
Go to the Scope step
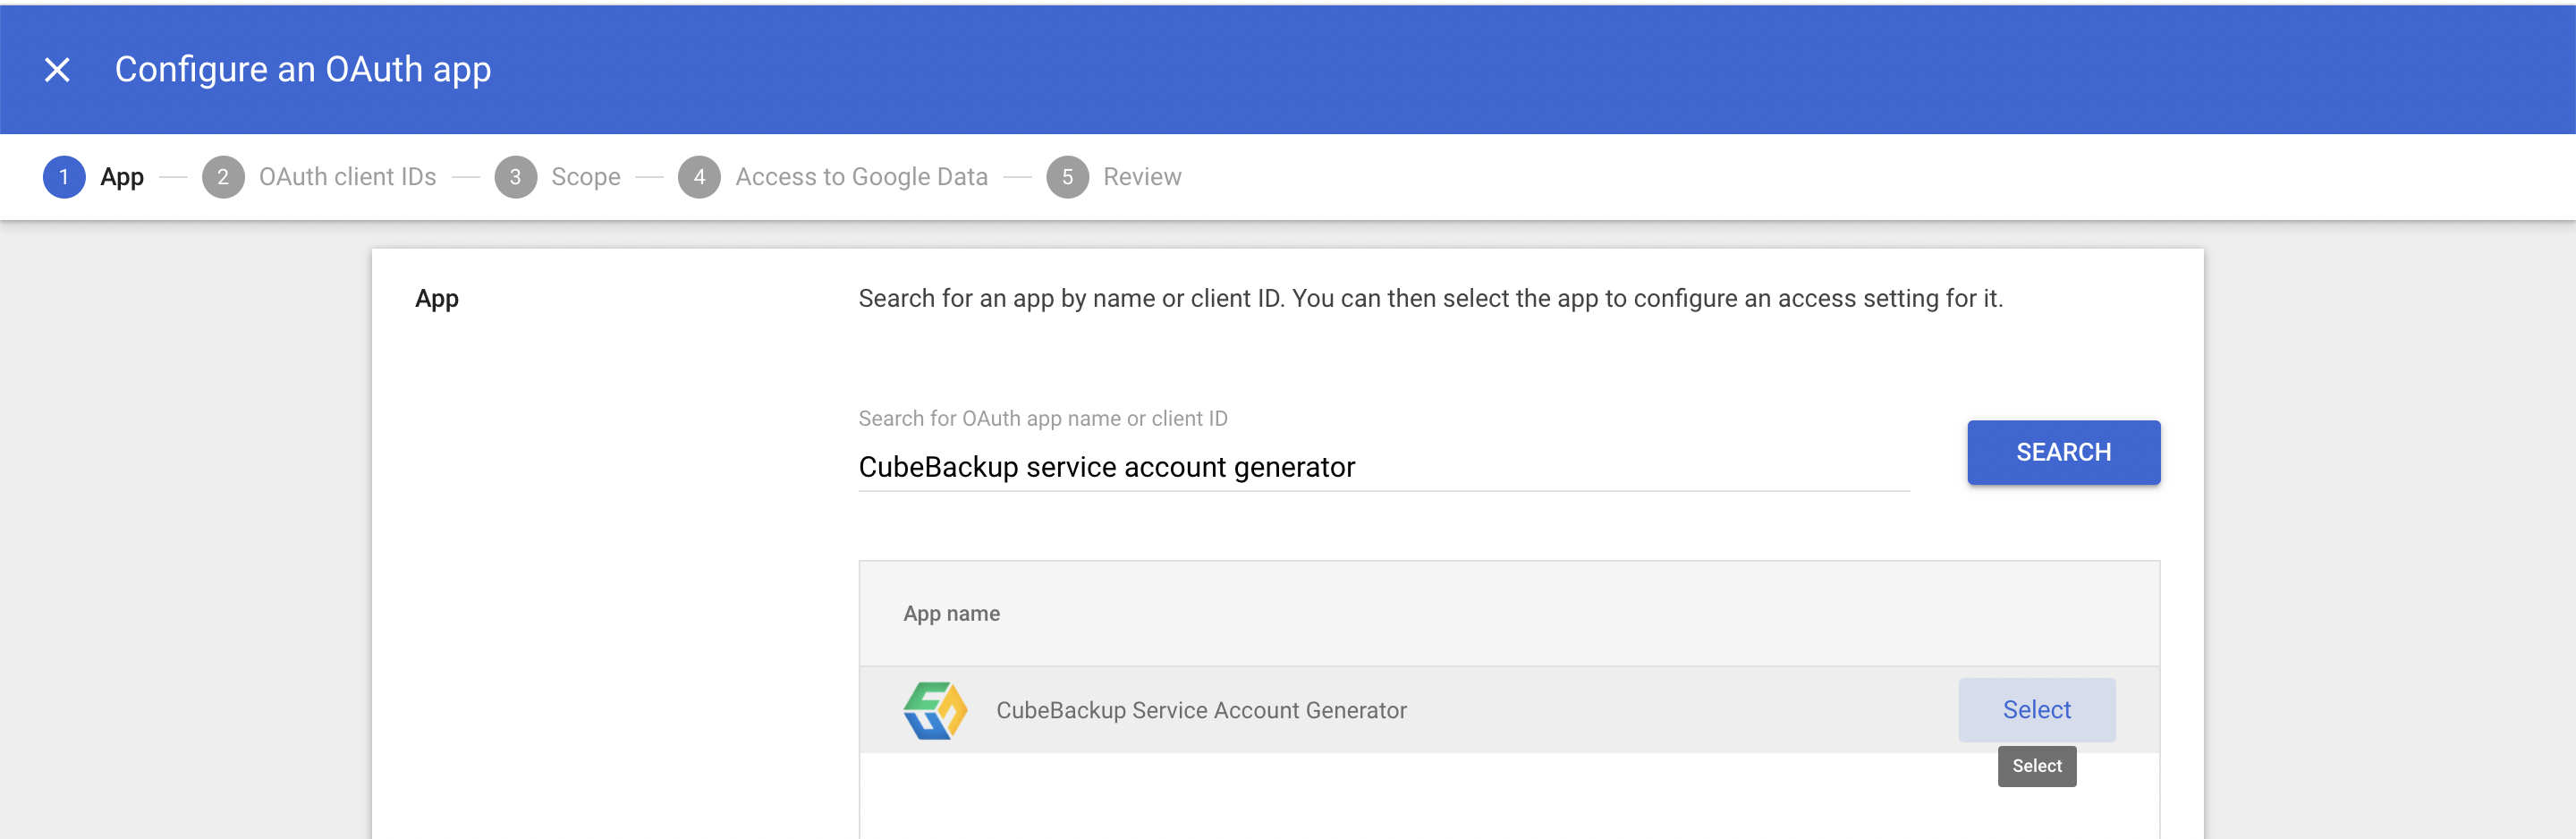[586, 177]
